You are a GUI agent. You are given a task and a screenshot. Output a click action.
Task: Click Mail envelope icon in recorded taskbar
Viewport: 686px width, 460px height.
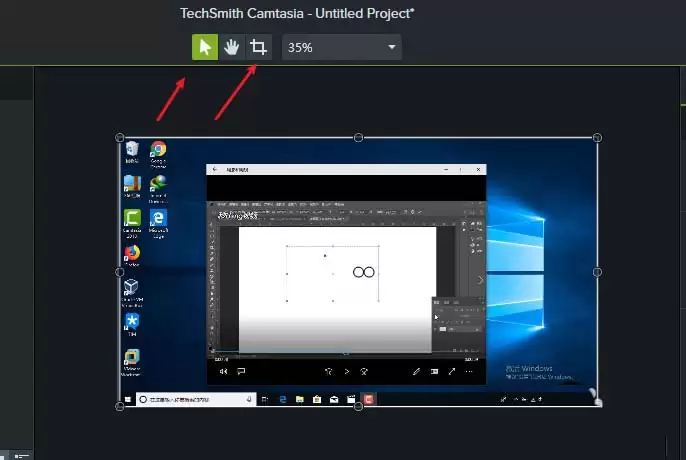[x=334, y=399]
